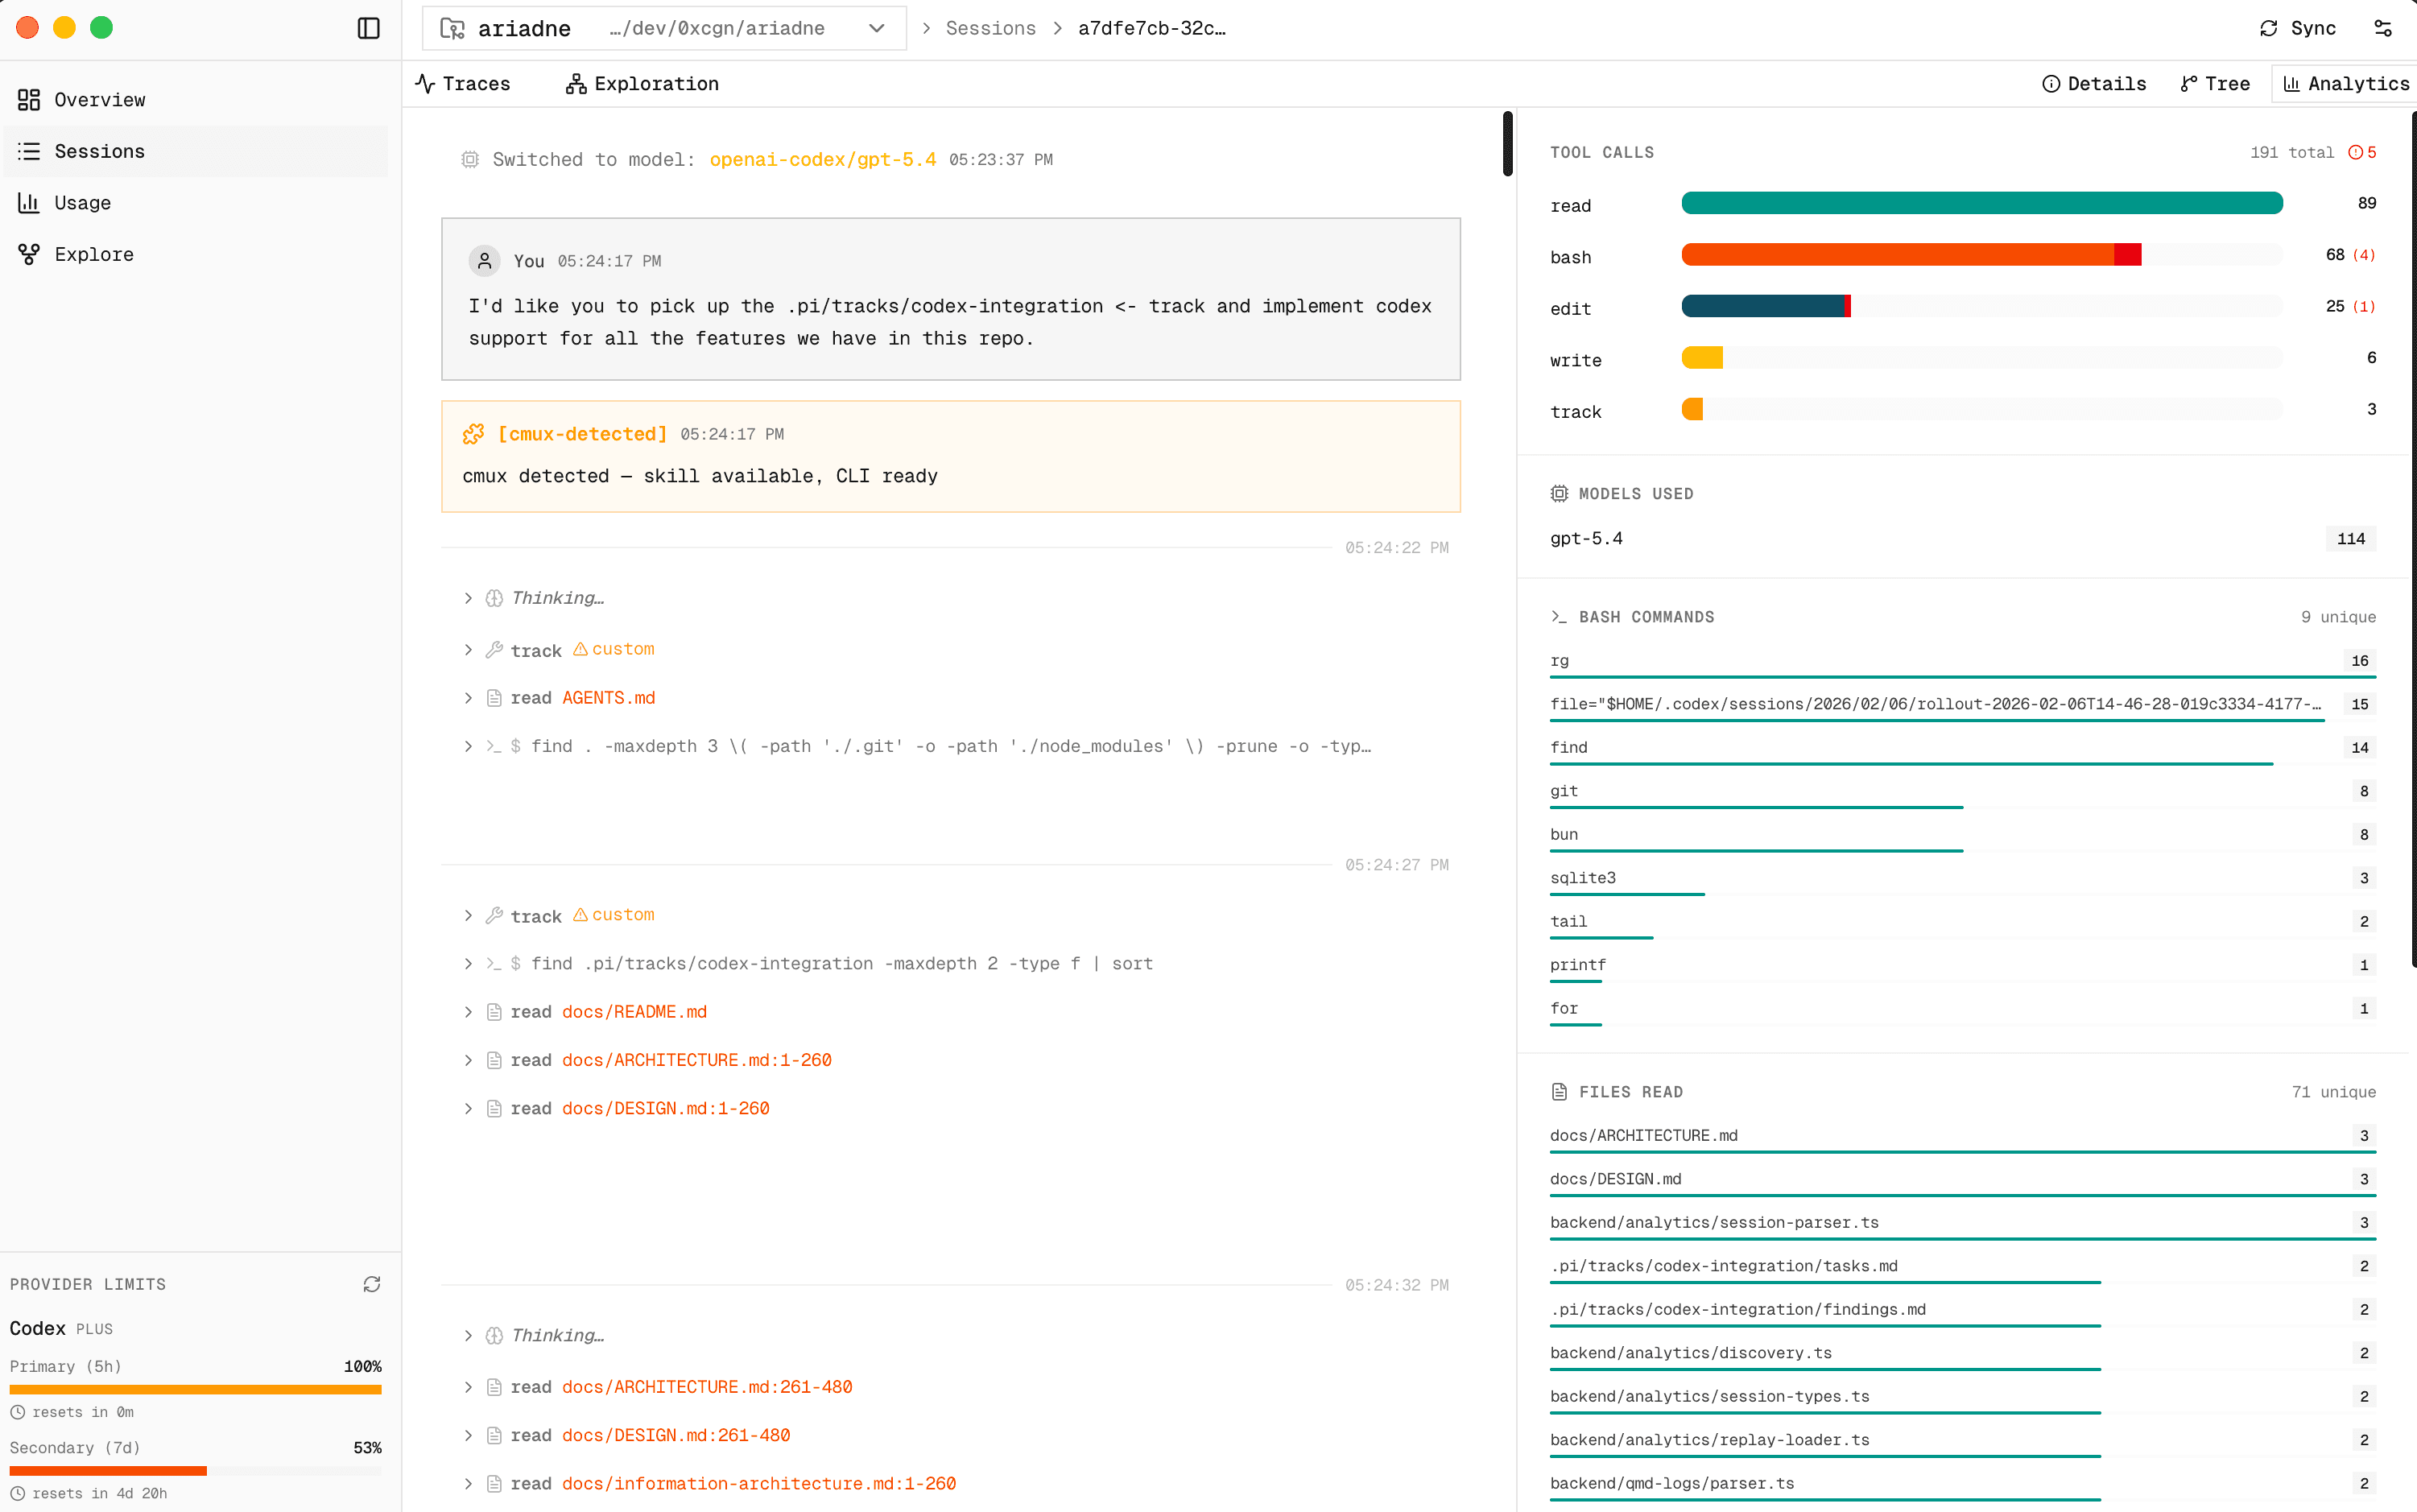This screenshot has width=2417, height=1512.
Task: Open the Explore section
Action: tap(93, 254)
